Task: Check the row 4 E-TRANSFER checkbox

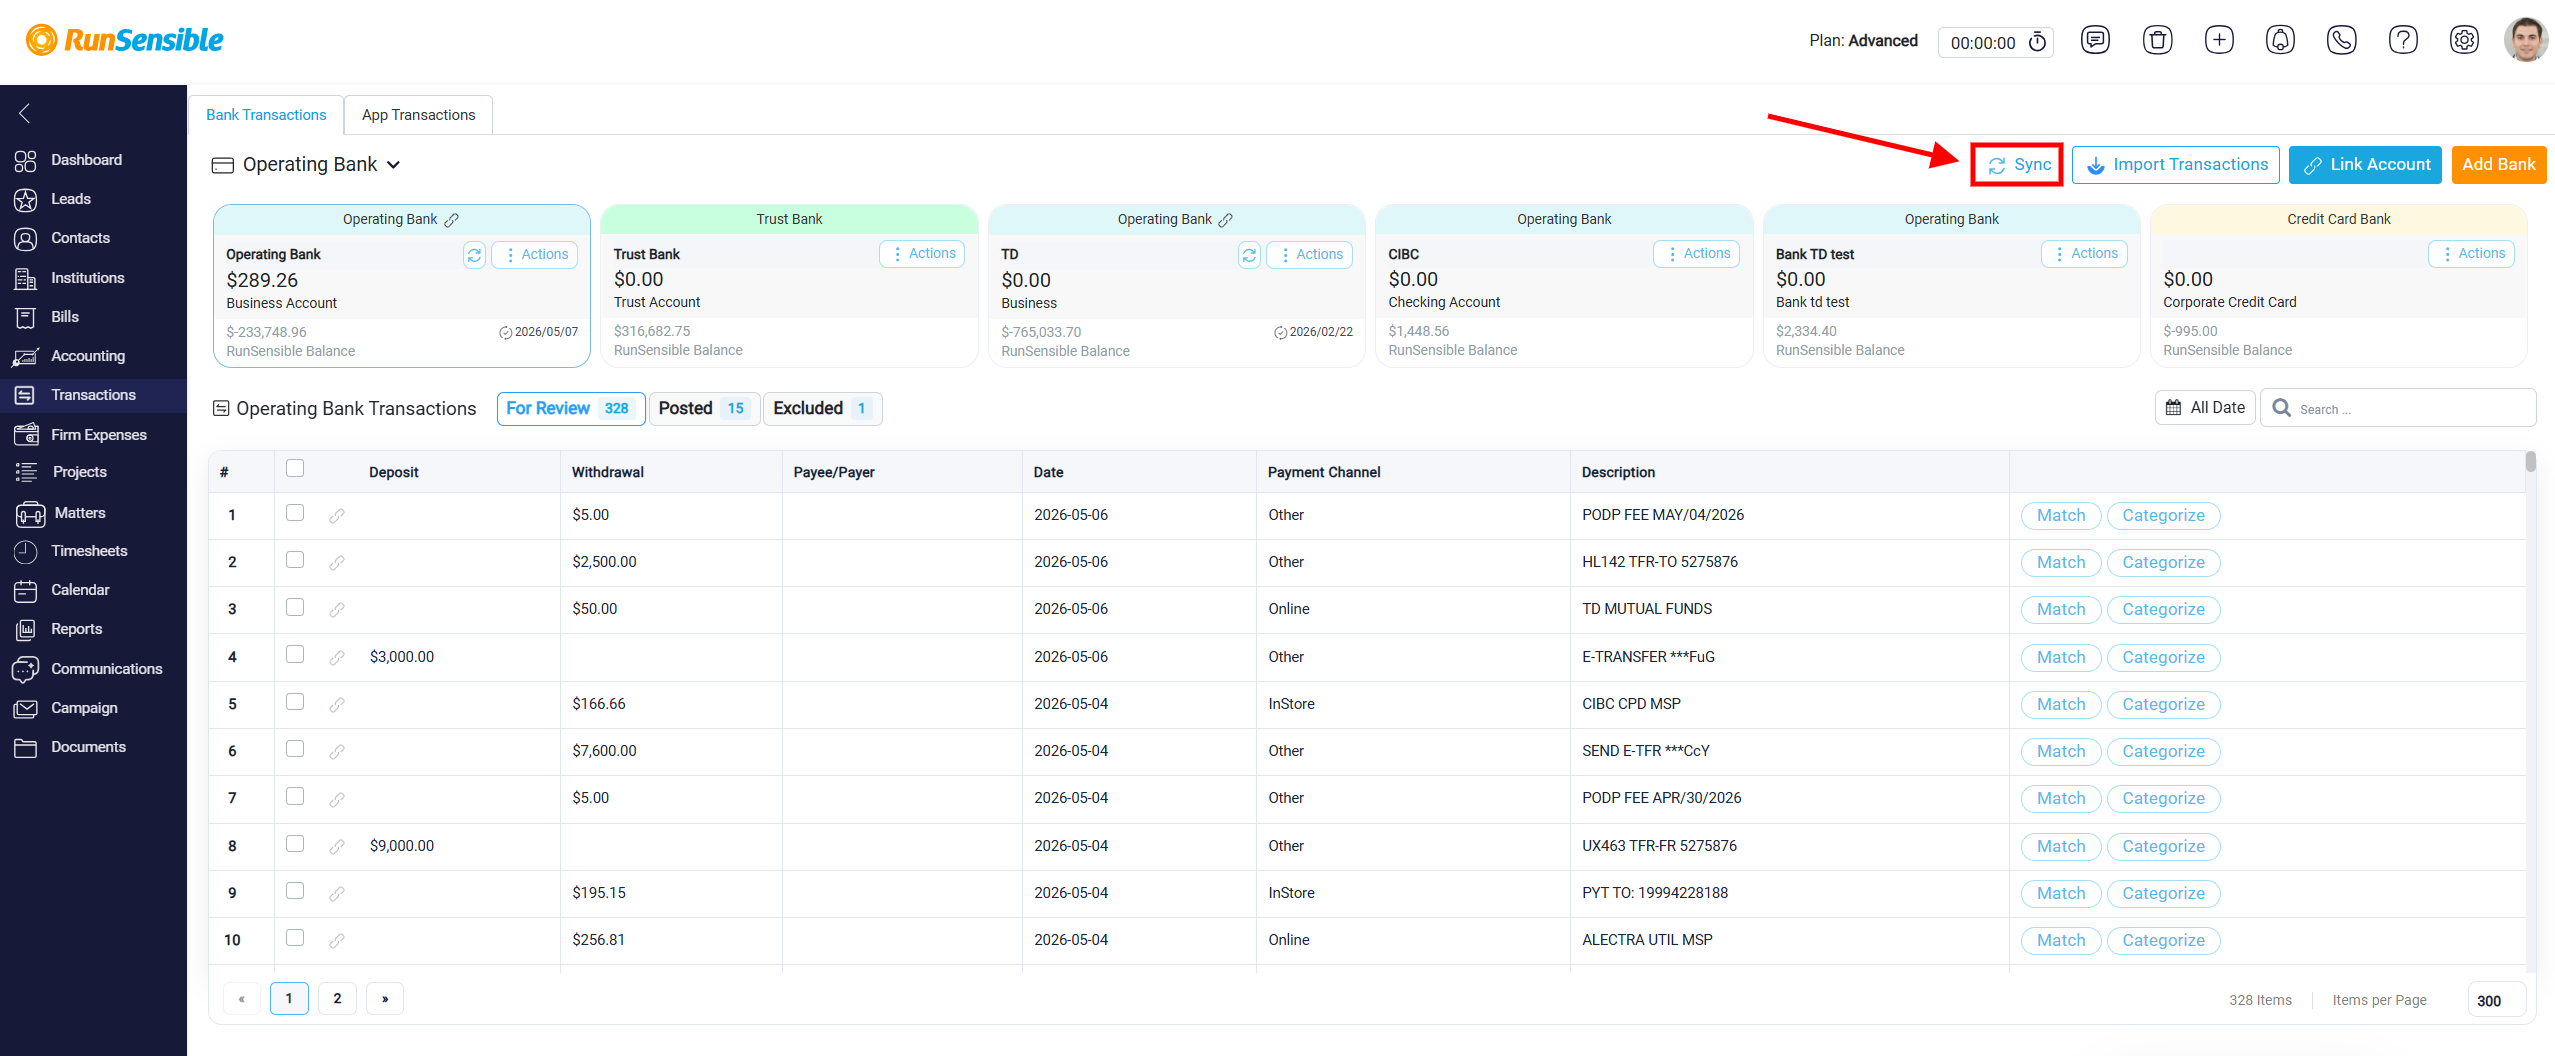Action: [295, 654]
